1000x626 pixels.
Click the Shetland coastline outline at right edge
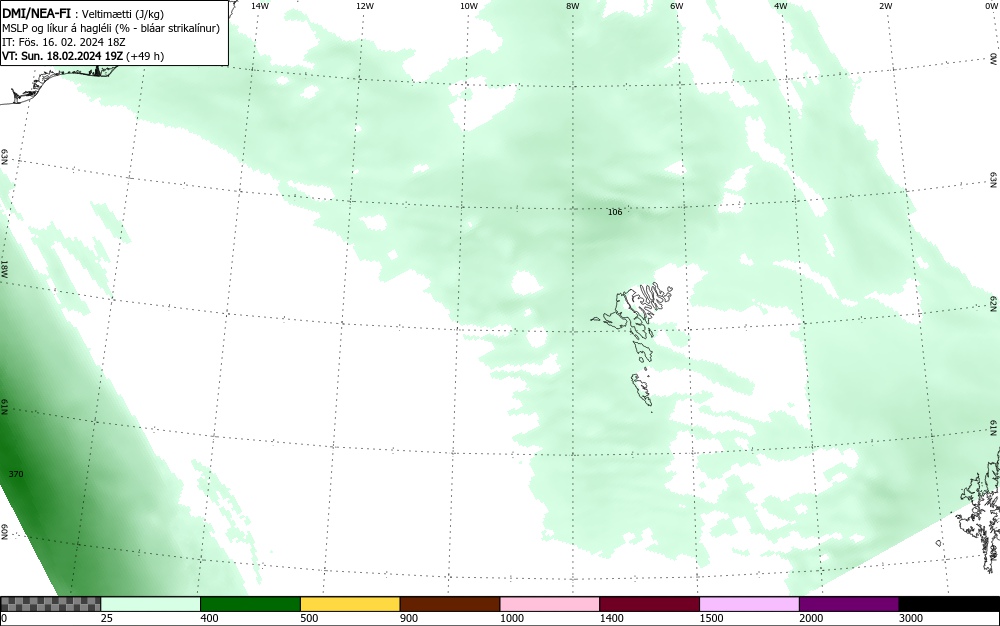pyautogui.click(x=979, y=510)
